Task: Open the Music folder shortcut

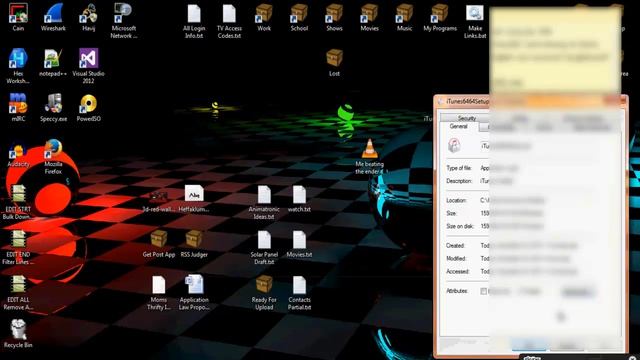Action: click(404, 17)
